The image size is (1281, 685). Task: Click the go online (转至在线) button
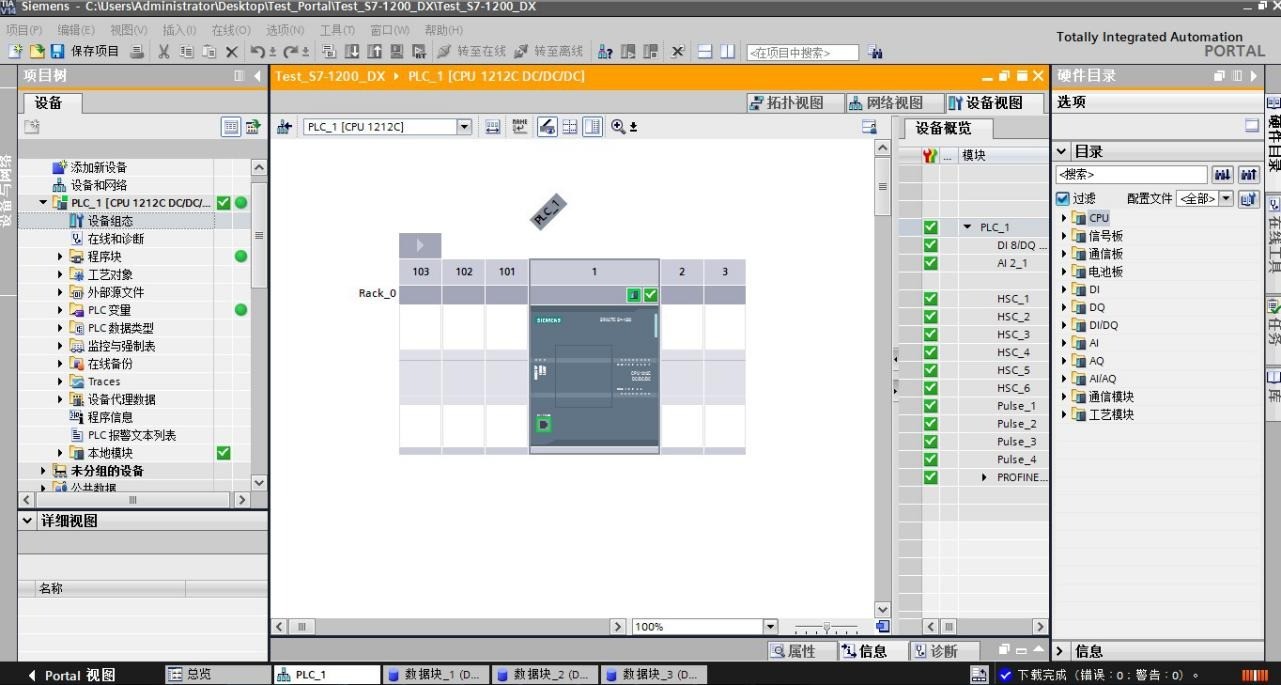(x=471, y=51)
